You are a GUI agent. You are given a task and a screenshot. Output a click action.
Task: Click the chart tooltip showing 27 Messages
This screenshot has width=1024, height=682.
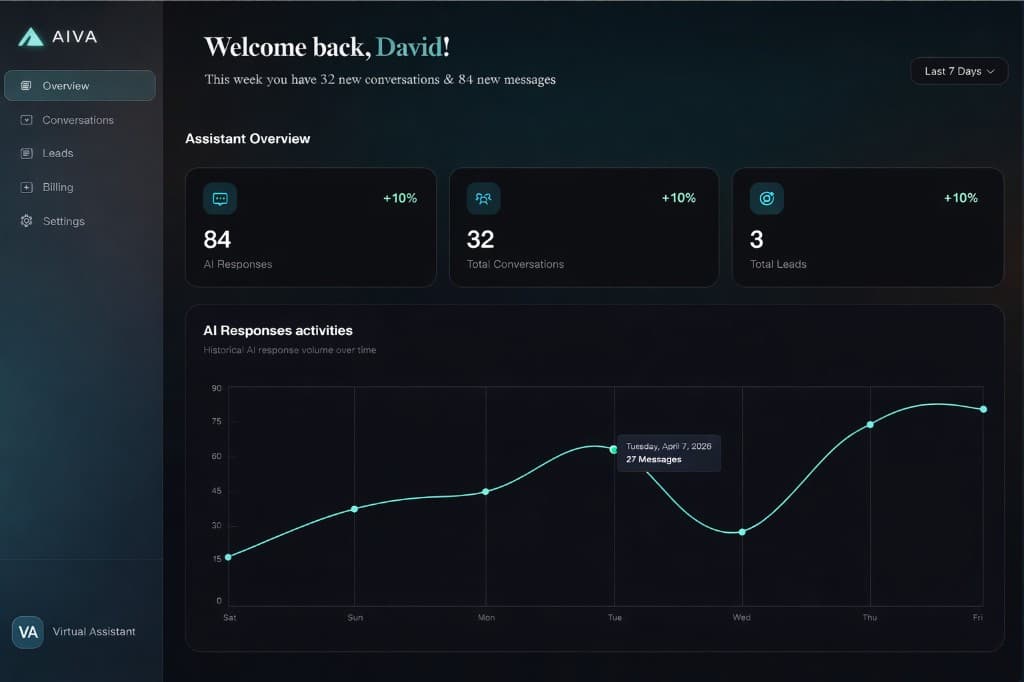click(x=668, y=453)
